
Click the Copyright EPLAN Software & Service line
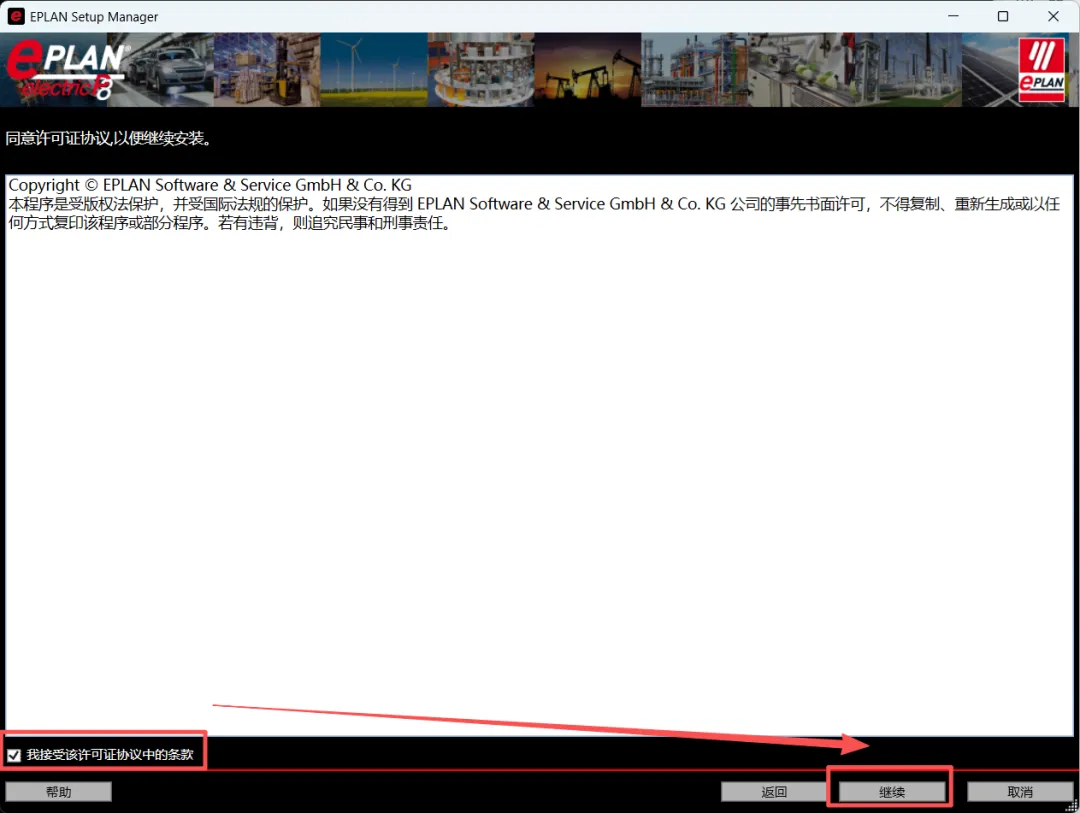[210, 185]
